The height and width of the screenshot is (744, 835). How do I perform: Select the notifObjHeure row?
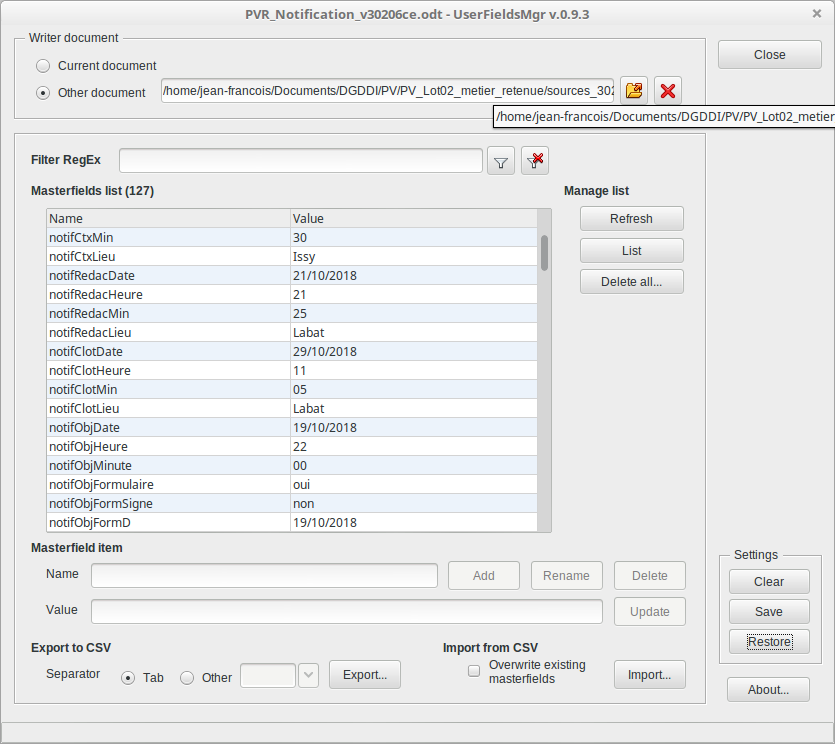[292, 446]
